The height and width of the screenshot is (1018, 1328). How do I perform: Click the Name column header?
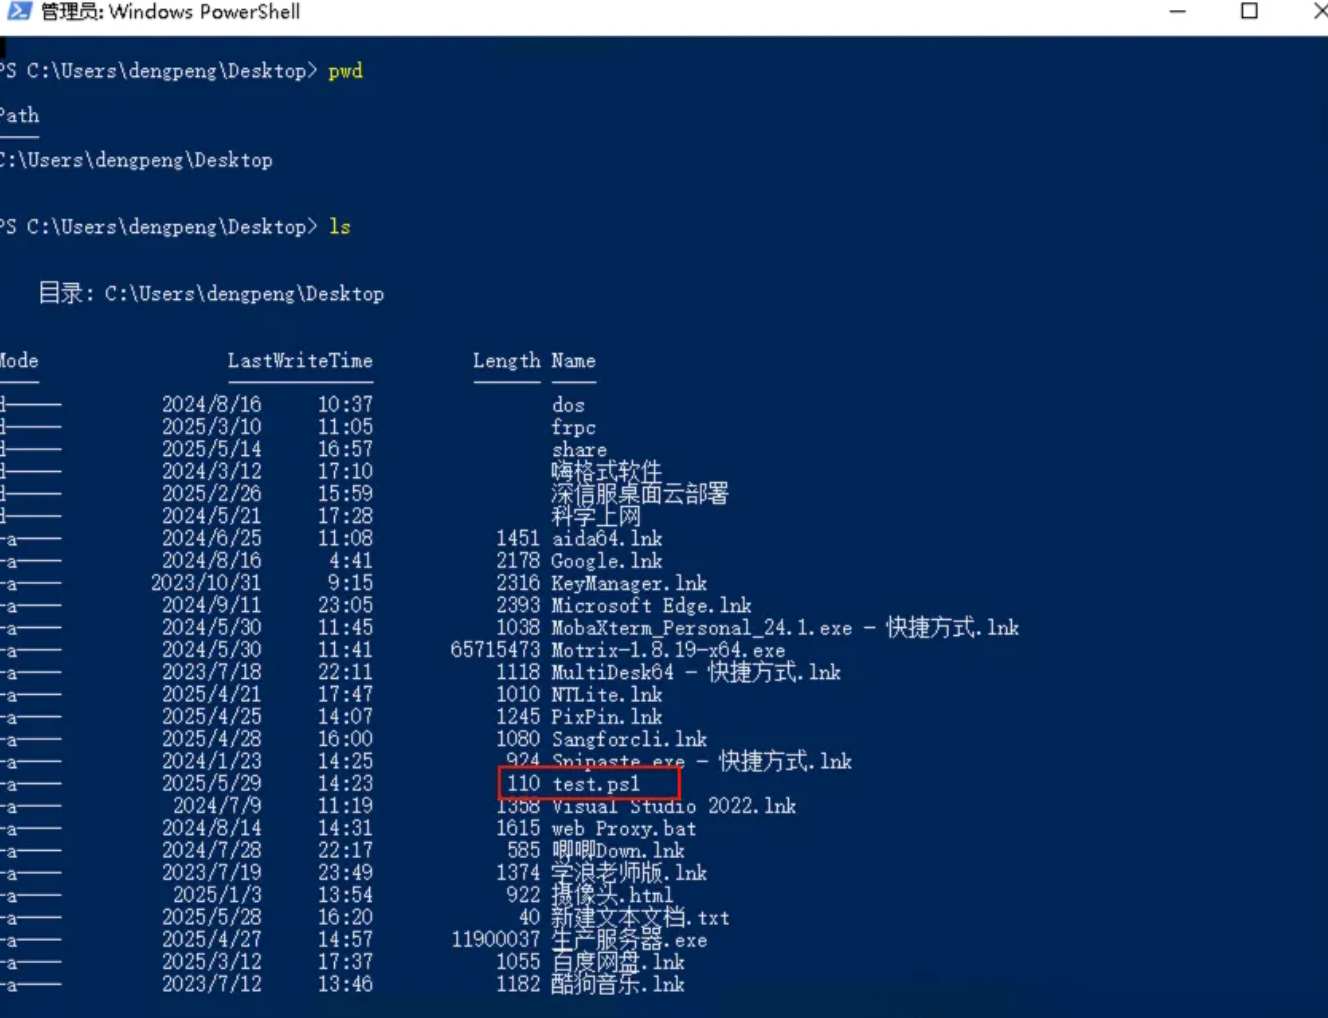coord(573,361)
